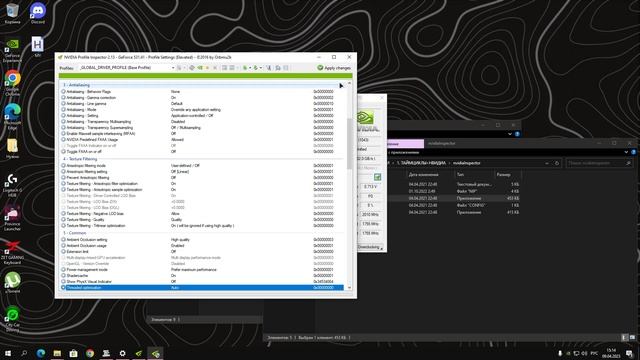Viewport: 640px width, 360px height.
Task: Select Enable Maxwell sample interleaving (MFAA) row
Action: pos(202,133)
